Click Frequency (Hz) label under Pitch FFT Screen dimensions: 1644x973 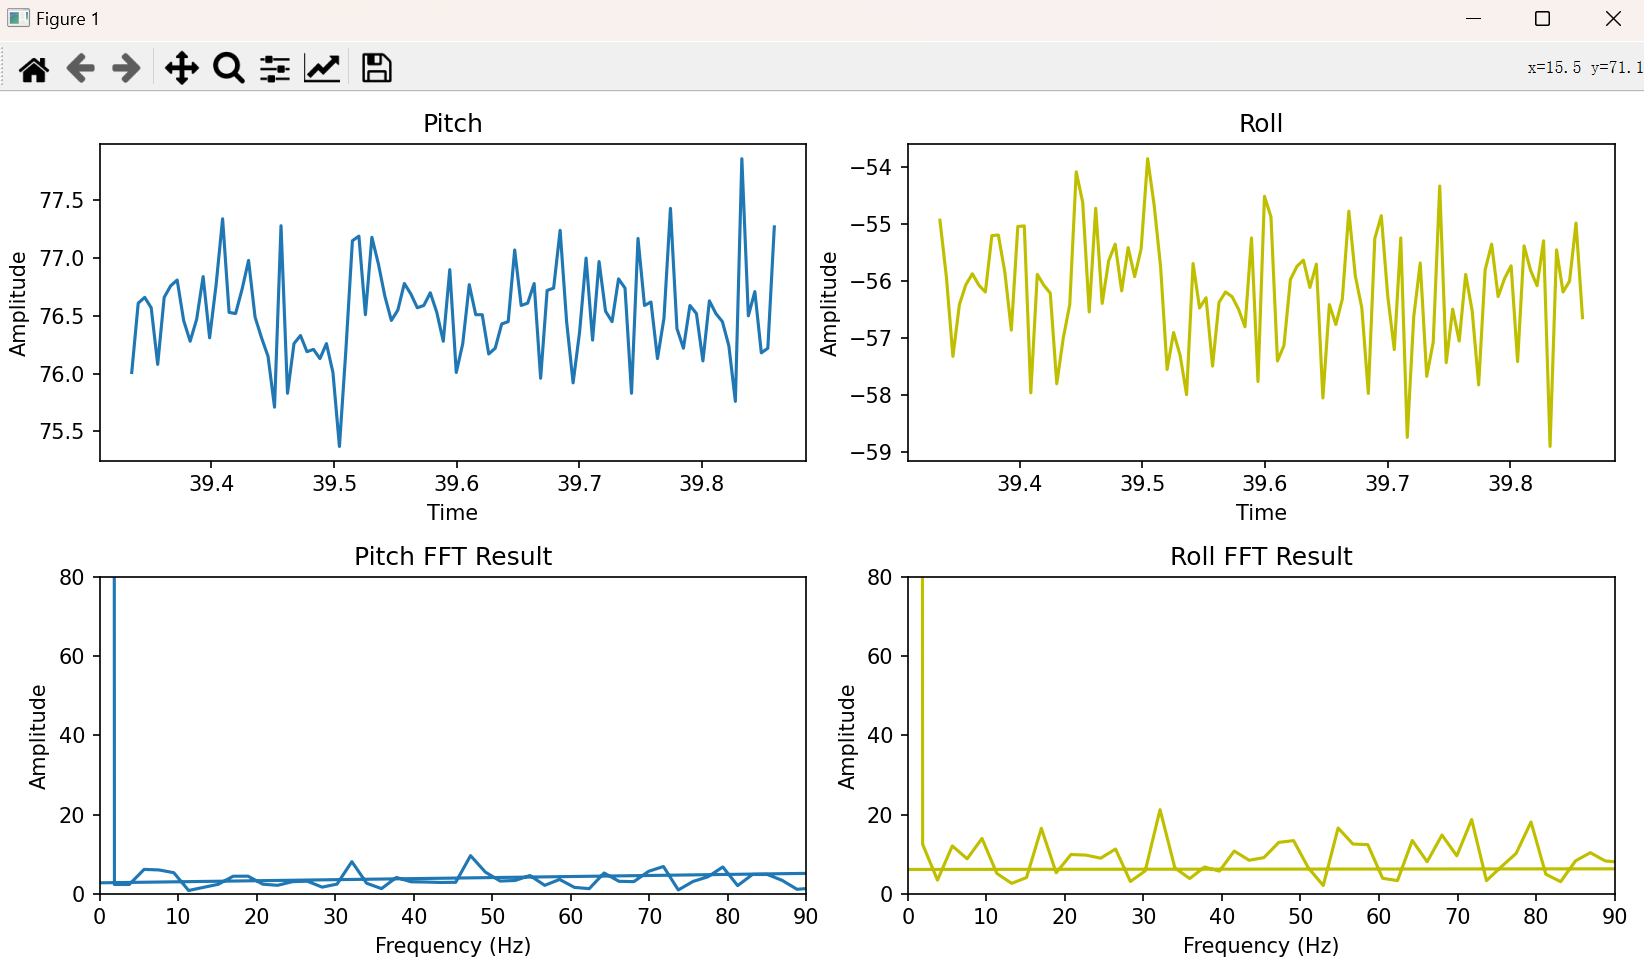(452, 945)
